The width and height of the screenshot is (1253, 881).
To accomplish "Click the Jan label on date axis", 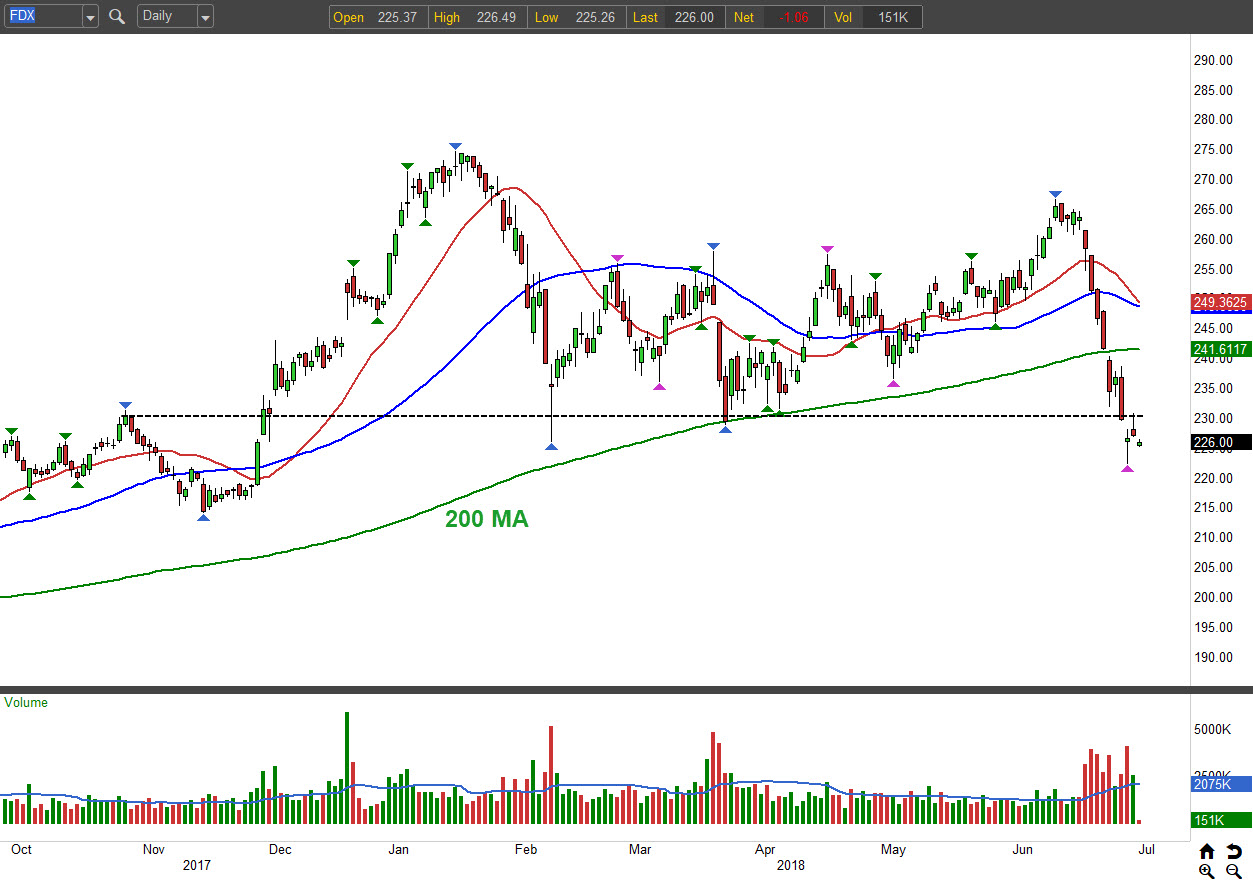I will pos(398,850).
